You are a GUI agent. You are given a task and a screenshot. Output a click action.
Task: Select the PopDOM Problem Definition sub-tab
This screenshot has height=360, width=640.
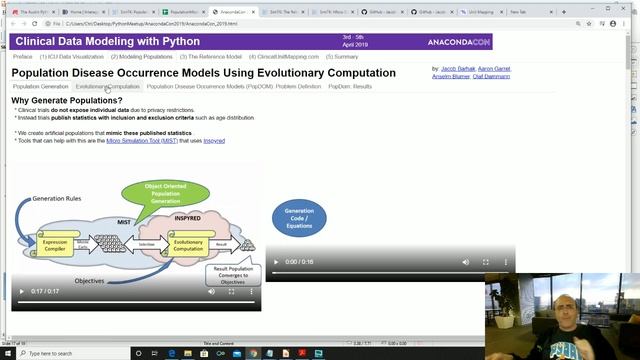click(x=234, y=87)
